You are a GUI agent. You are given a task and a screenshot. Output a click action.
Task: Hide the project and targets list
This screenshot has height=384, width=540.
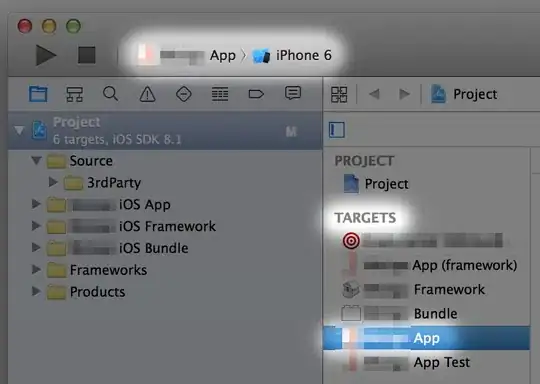[336, 130]
